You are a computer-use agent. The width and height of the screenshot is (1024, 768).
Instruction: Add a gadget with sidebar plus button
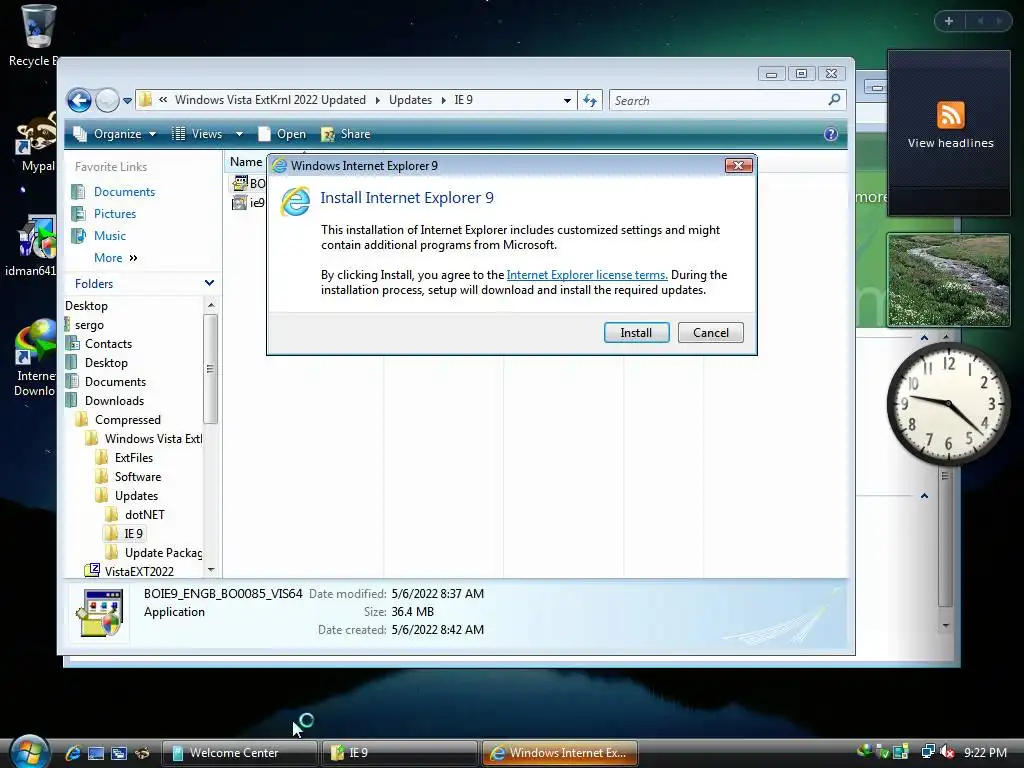tap(949, 21)
